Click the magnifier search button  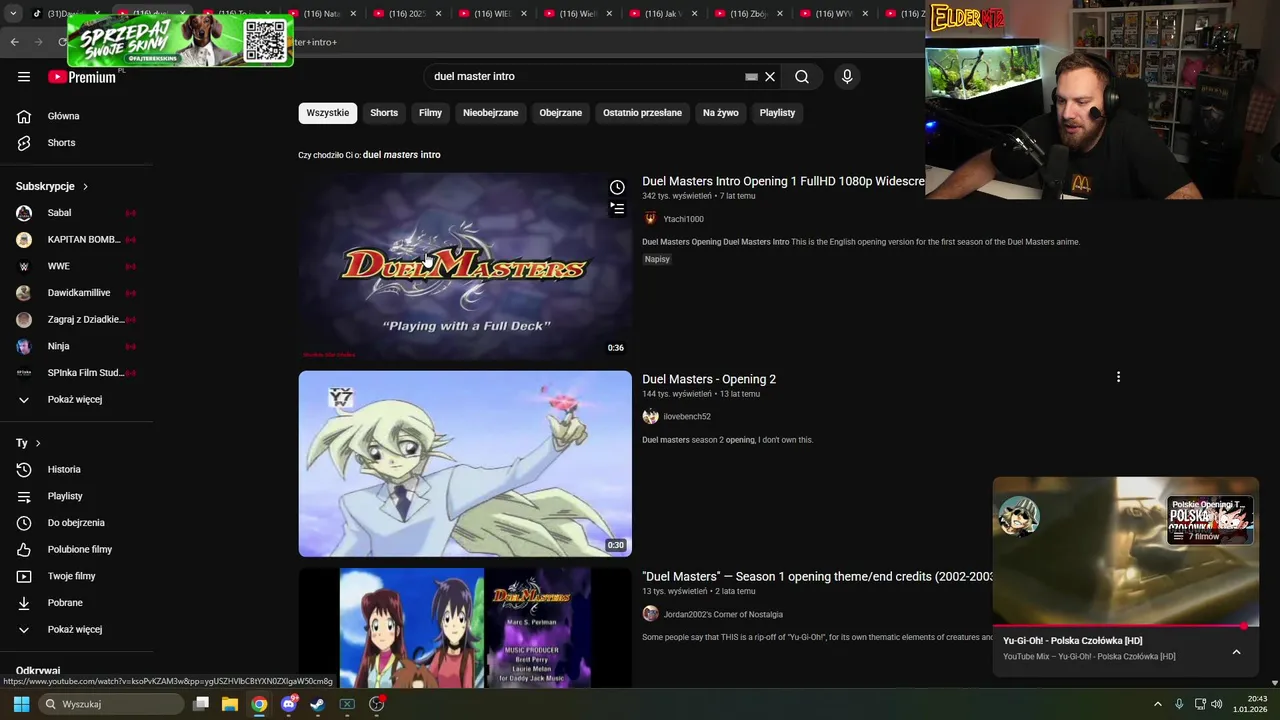pyautogui.click(x=802, y=76)
